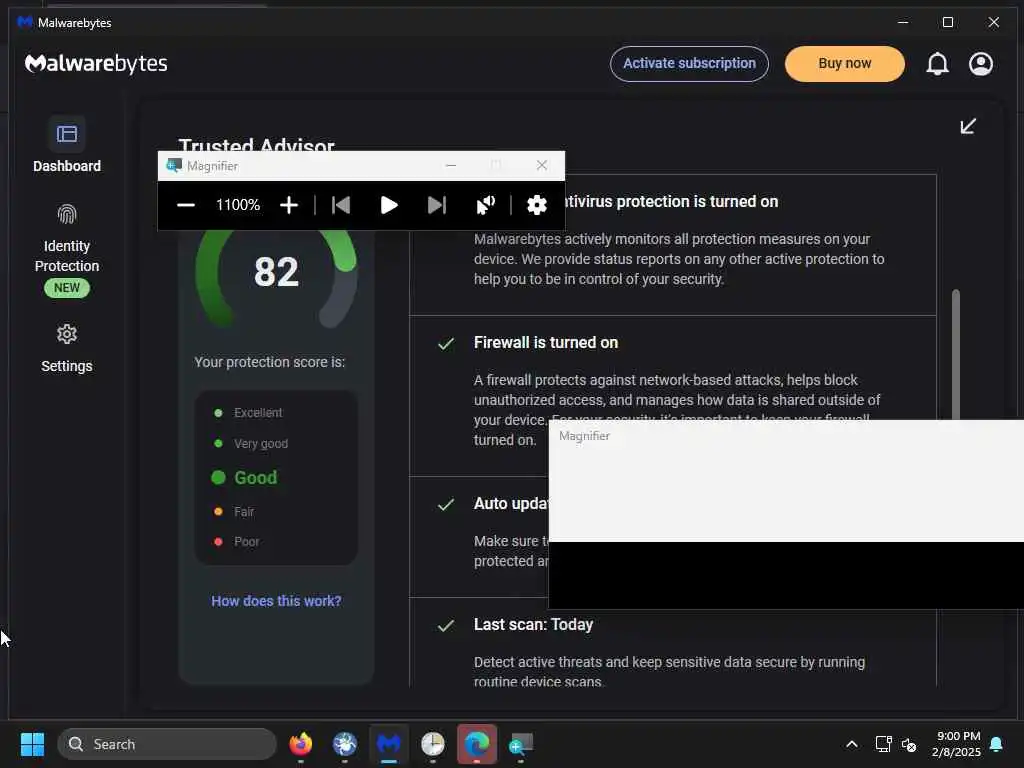Show hidden system tray icons
Screen dimensions: 1024x768
point(852,744)
